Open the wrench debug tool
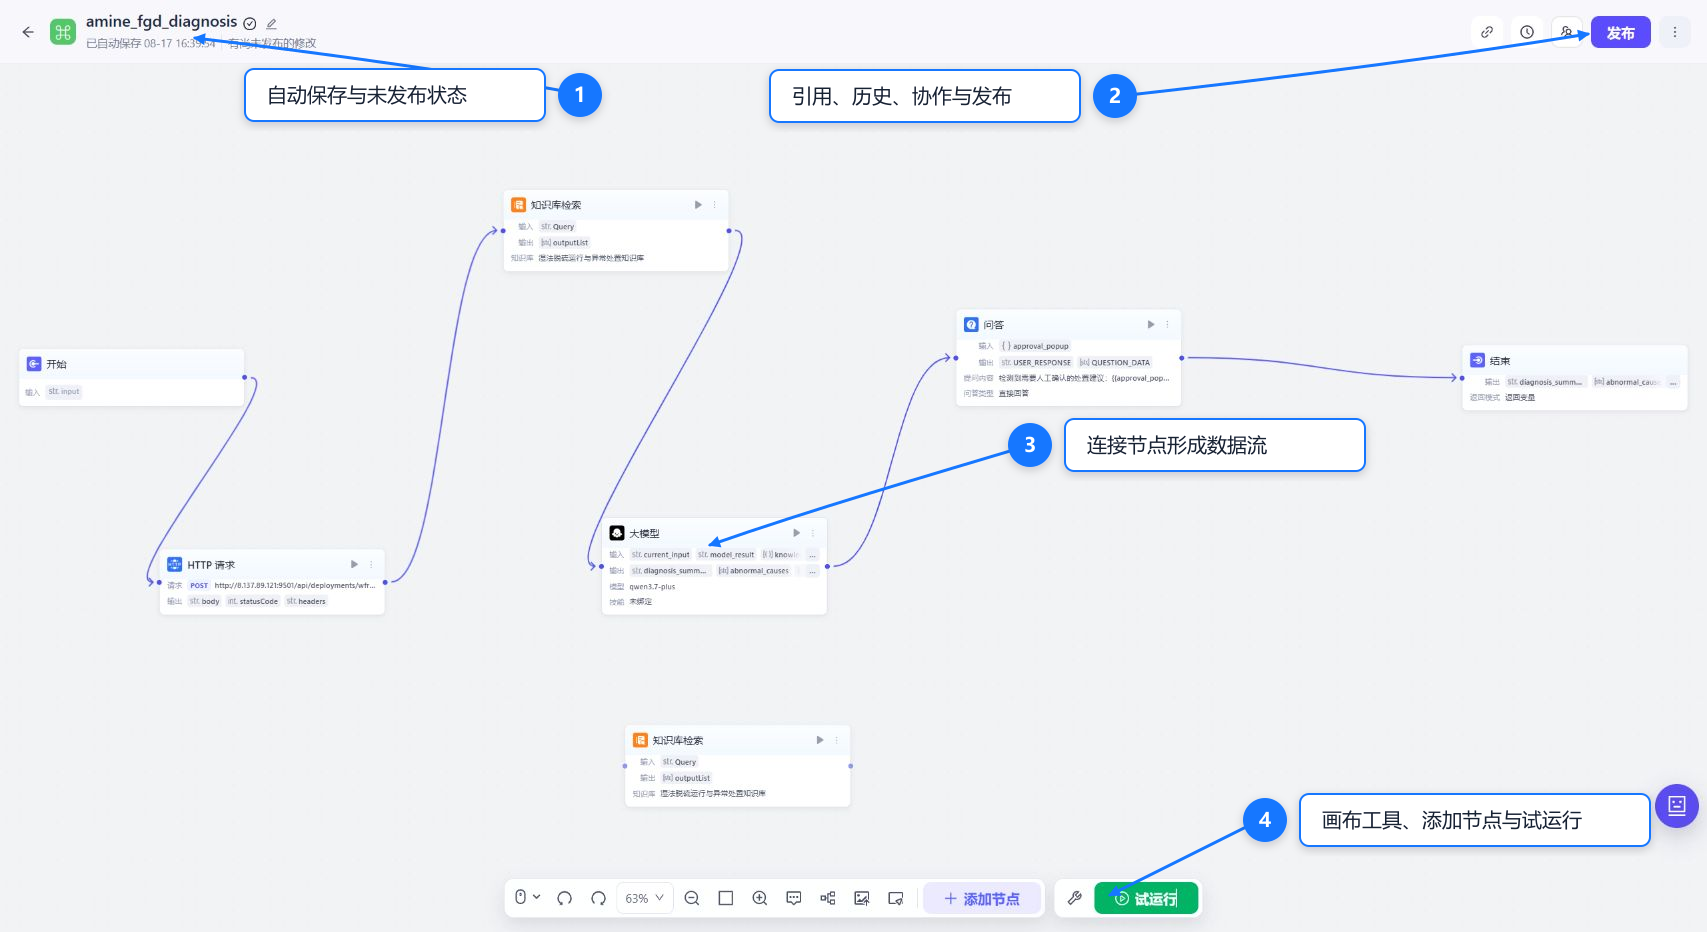Screen dimensions: 1707x932 [1075, 898]
